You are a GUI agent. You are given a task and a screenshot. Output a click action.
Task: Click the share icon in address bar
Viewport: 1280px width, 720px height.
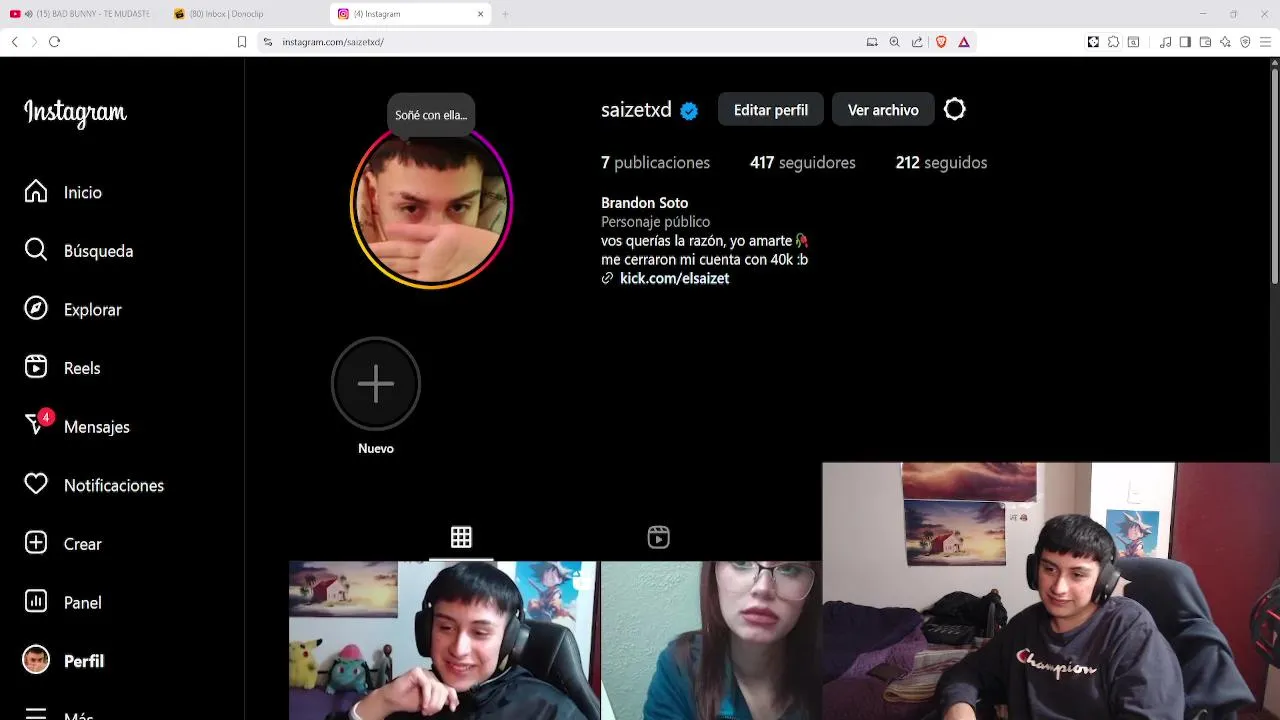[x=917, y=42]
